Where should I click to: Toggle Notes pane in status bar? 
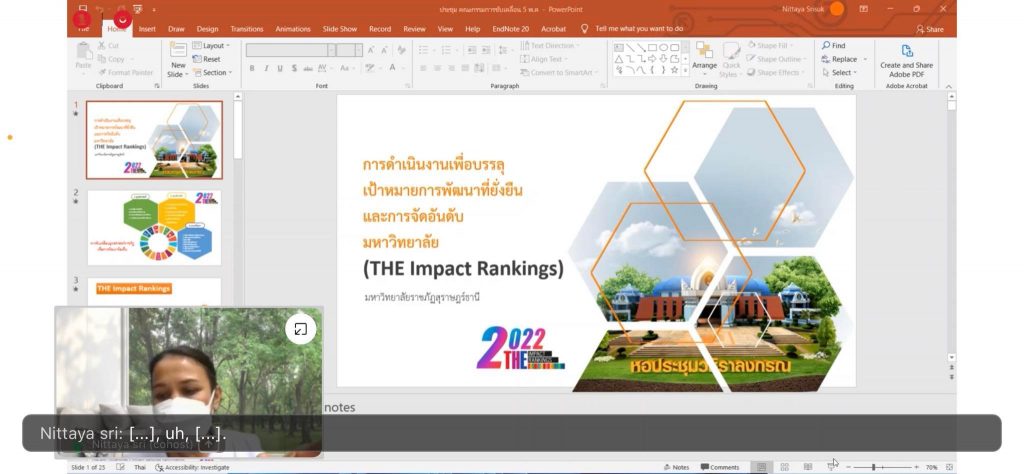click(677, 467)
